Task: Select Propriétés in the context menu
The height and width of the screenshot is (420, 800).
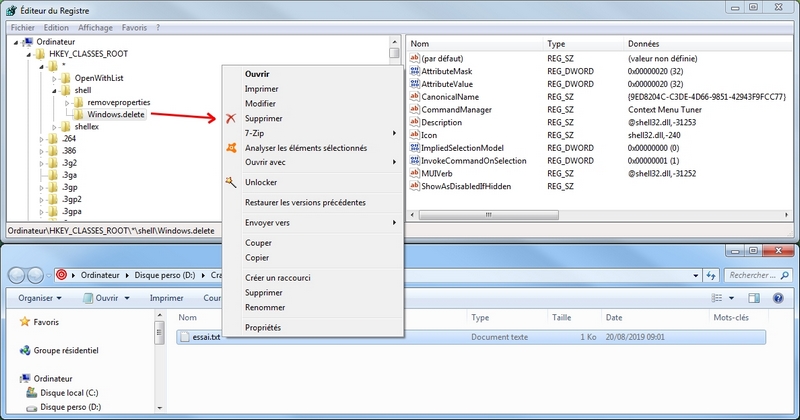Action: 263,327
